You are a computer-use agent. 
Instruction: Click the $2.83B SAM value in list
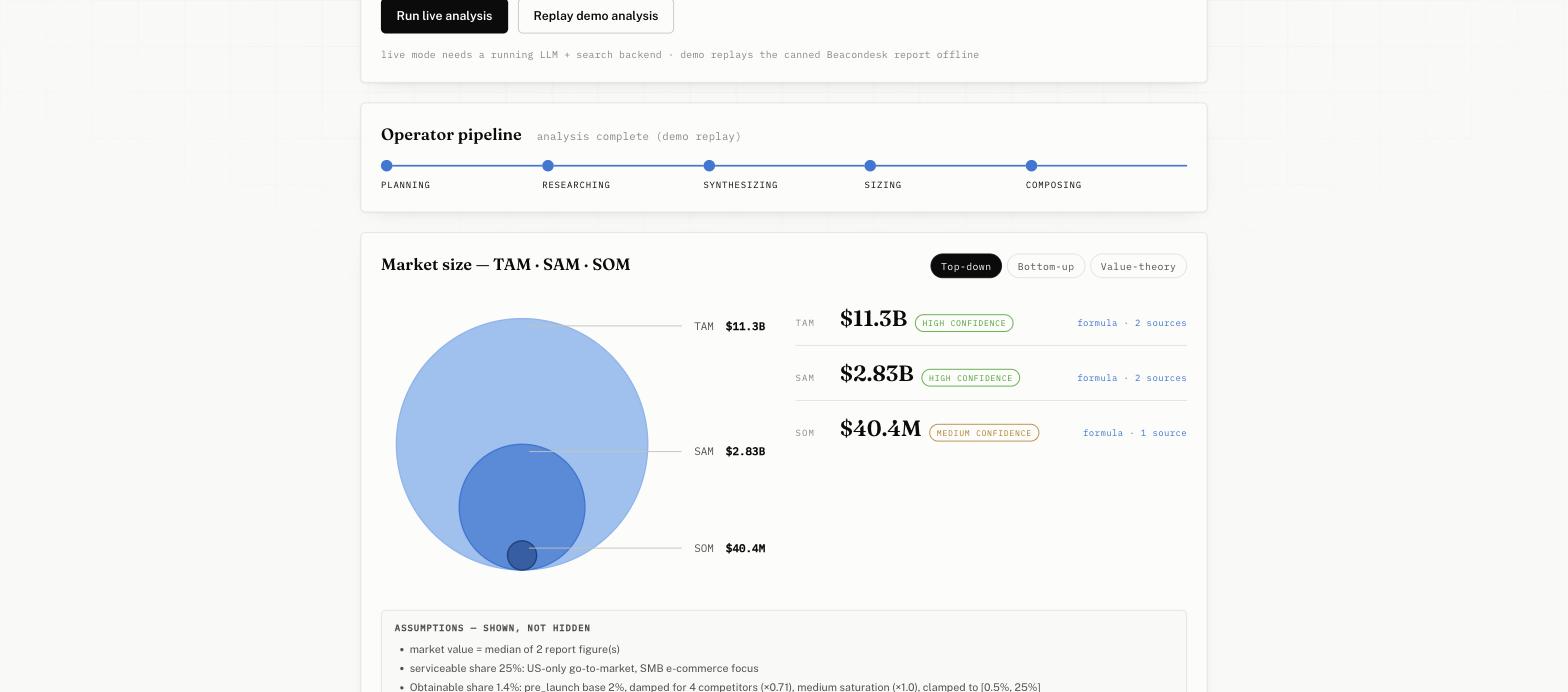(876, 374)
